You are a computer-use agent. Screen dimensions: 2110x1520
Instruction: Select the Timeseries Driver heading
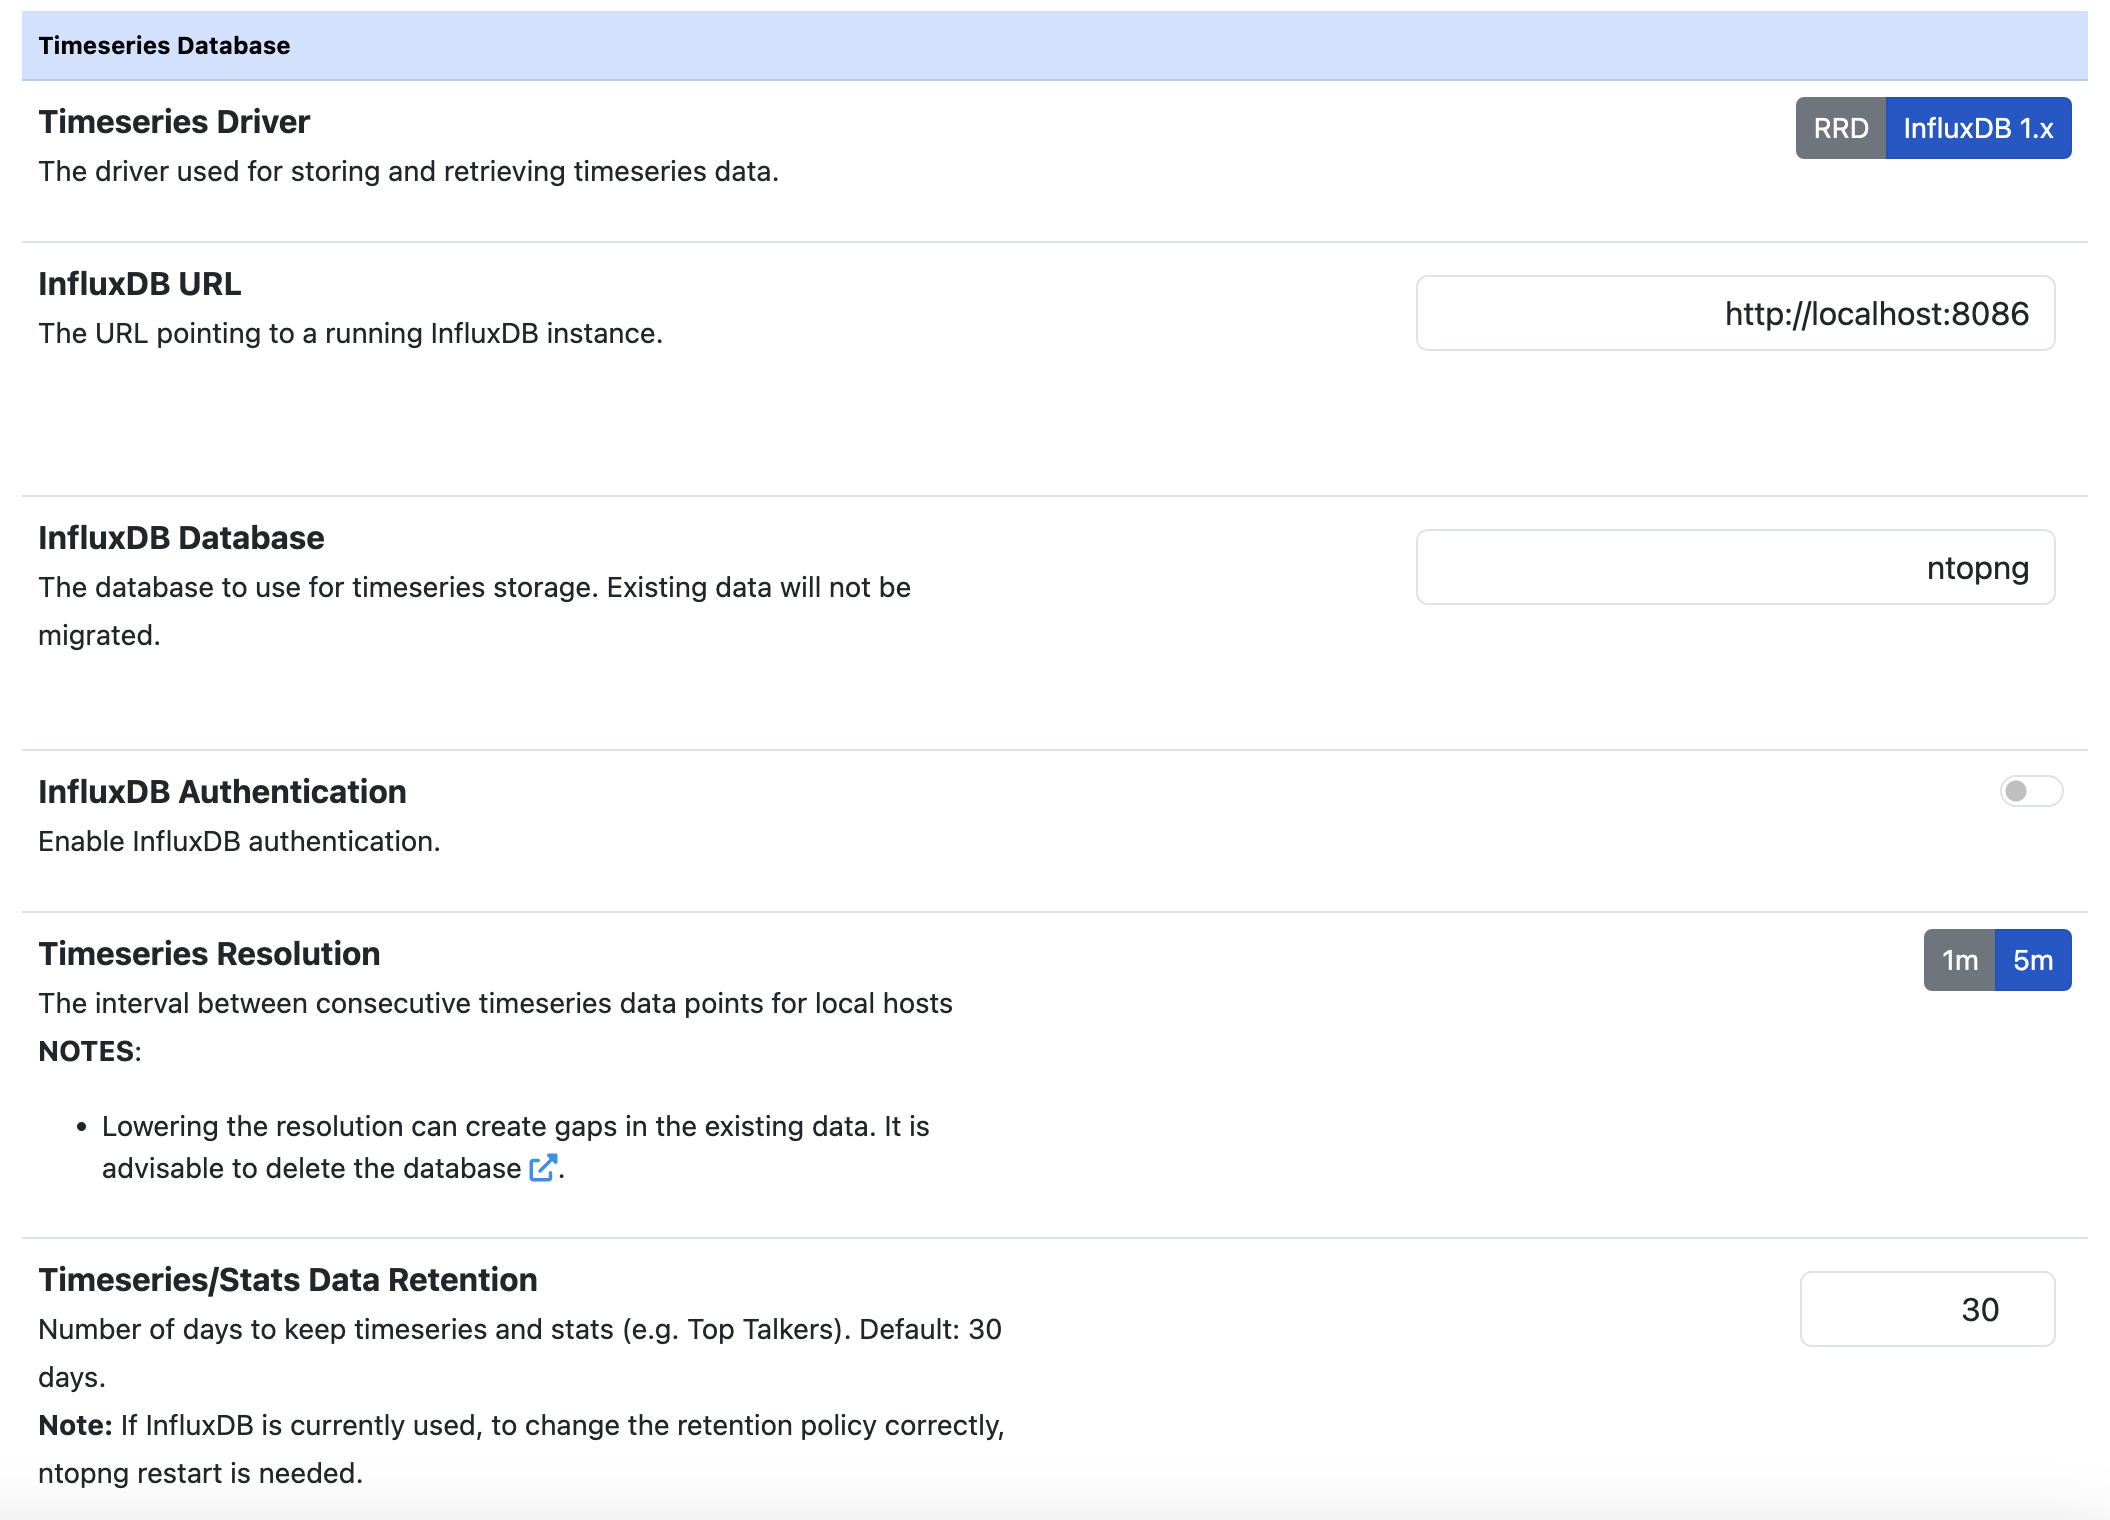174,122
